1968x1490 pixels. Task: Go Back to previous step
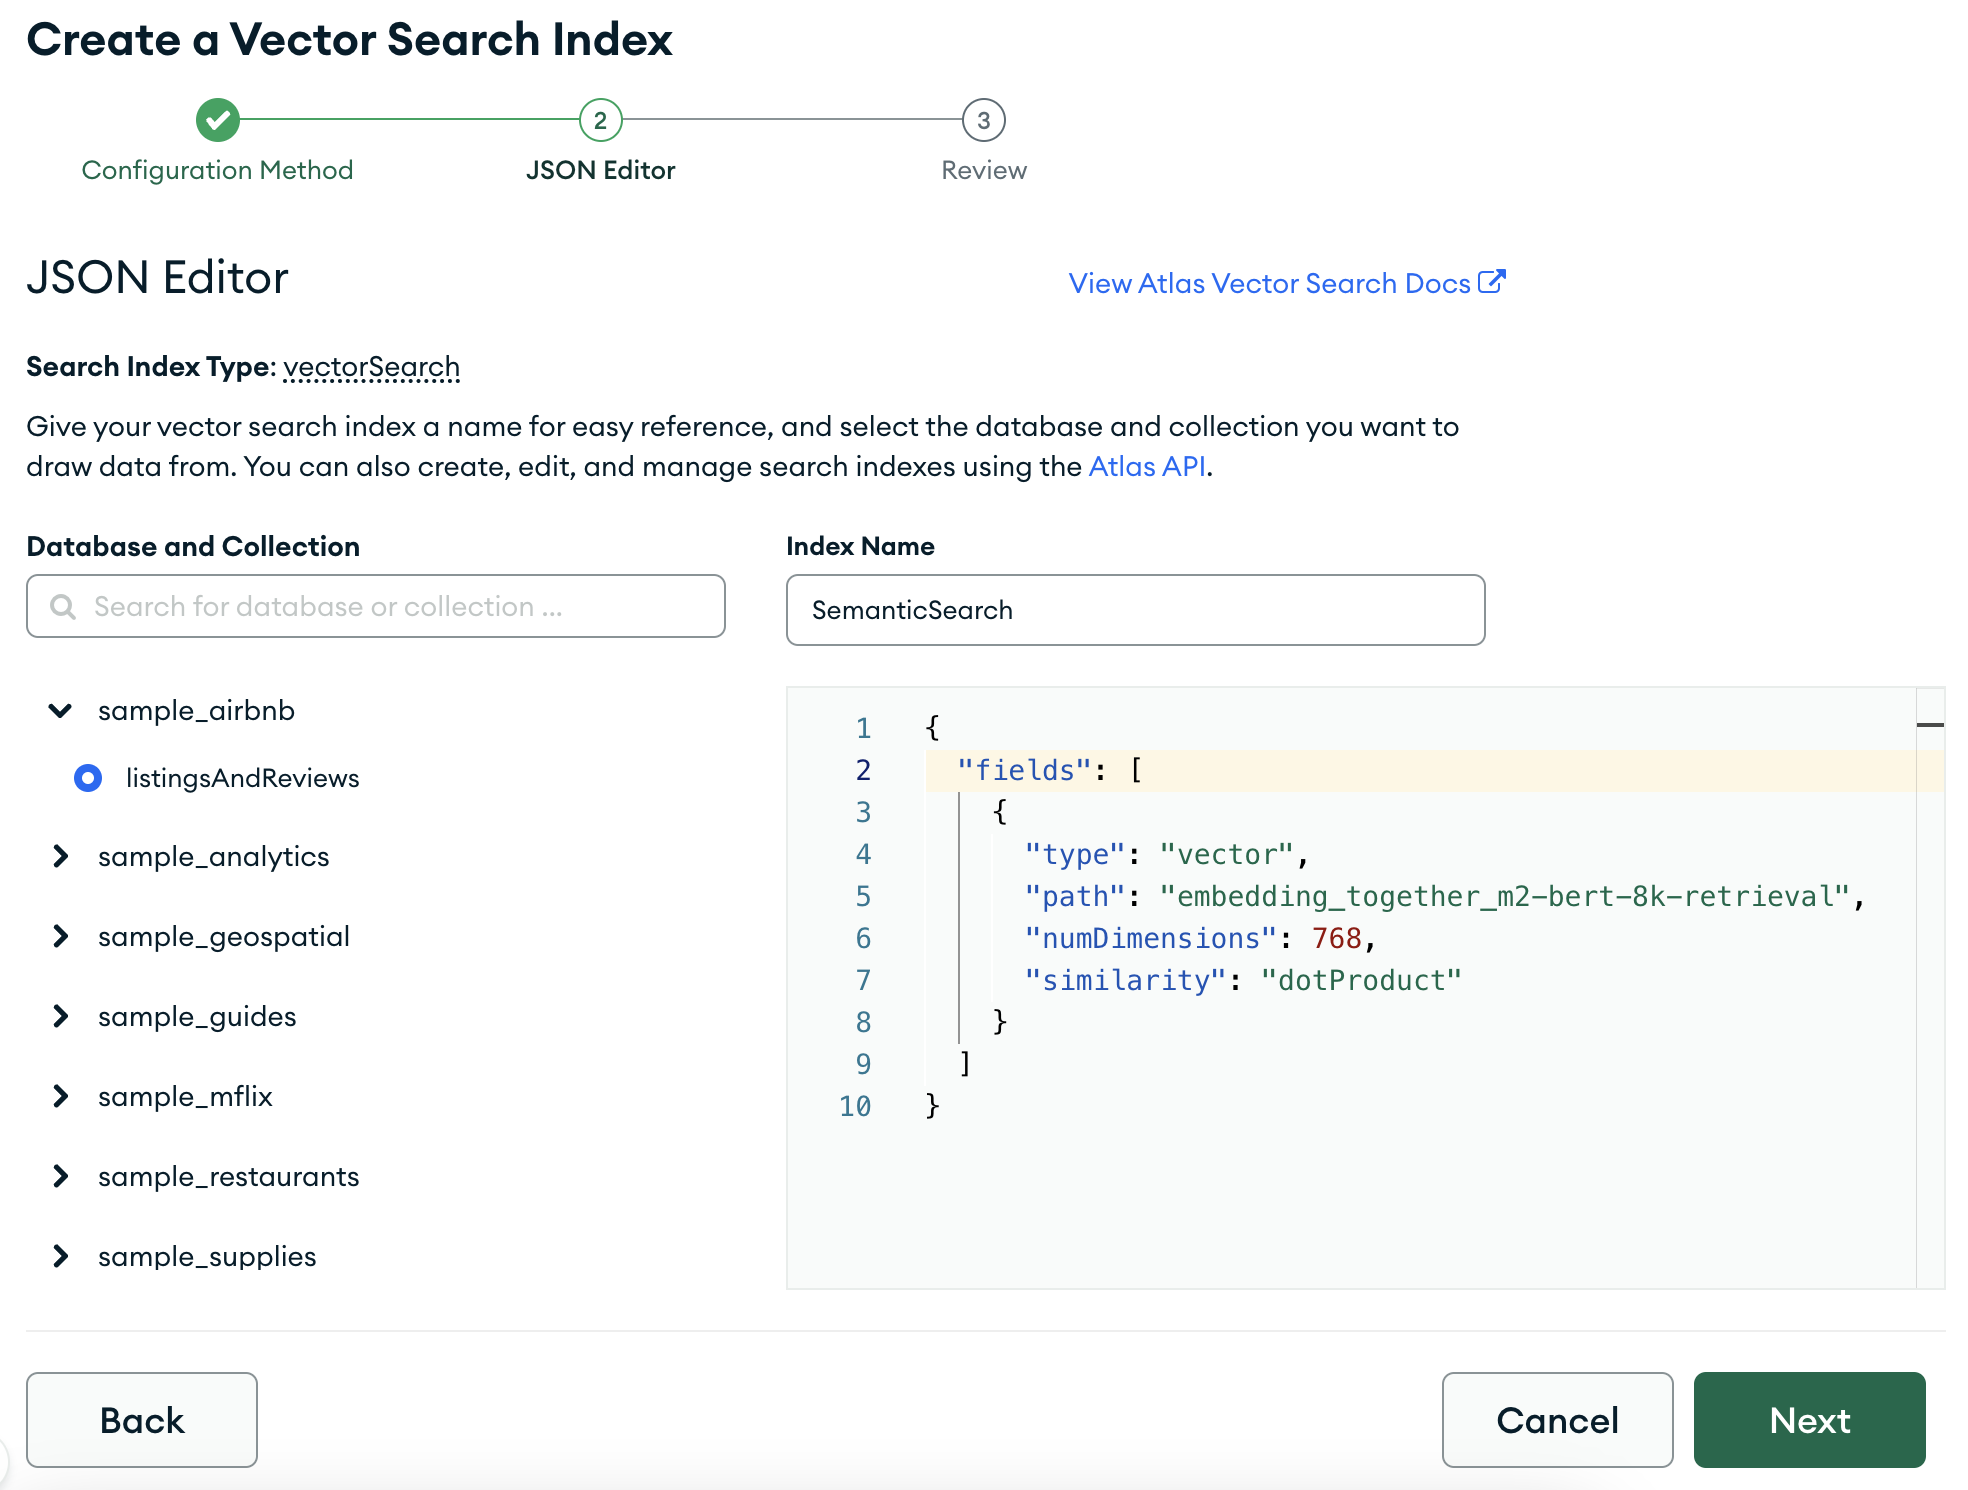pyautogui.click(x=142, y=1420)
